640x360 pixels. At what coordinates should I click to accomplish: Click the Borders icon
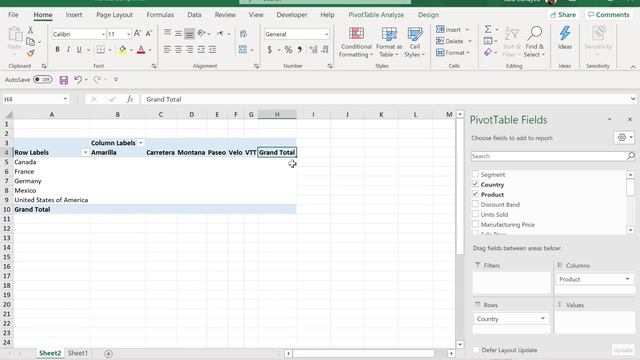(x=100, y=50)
